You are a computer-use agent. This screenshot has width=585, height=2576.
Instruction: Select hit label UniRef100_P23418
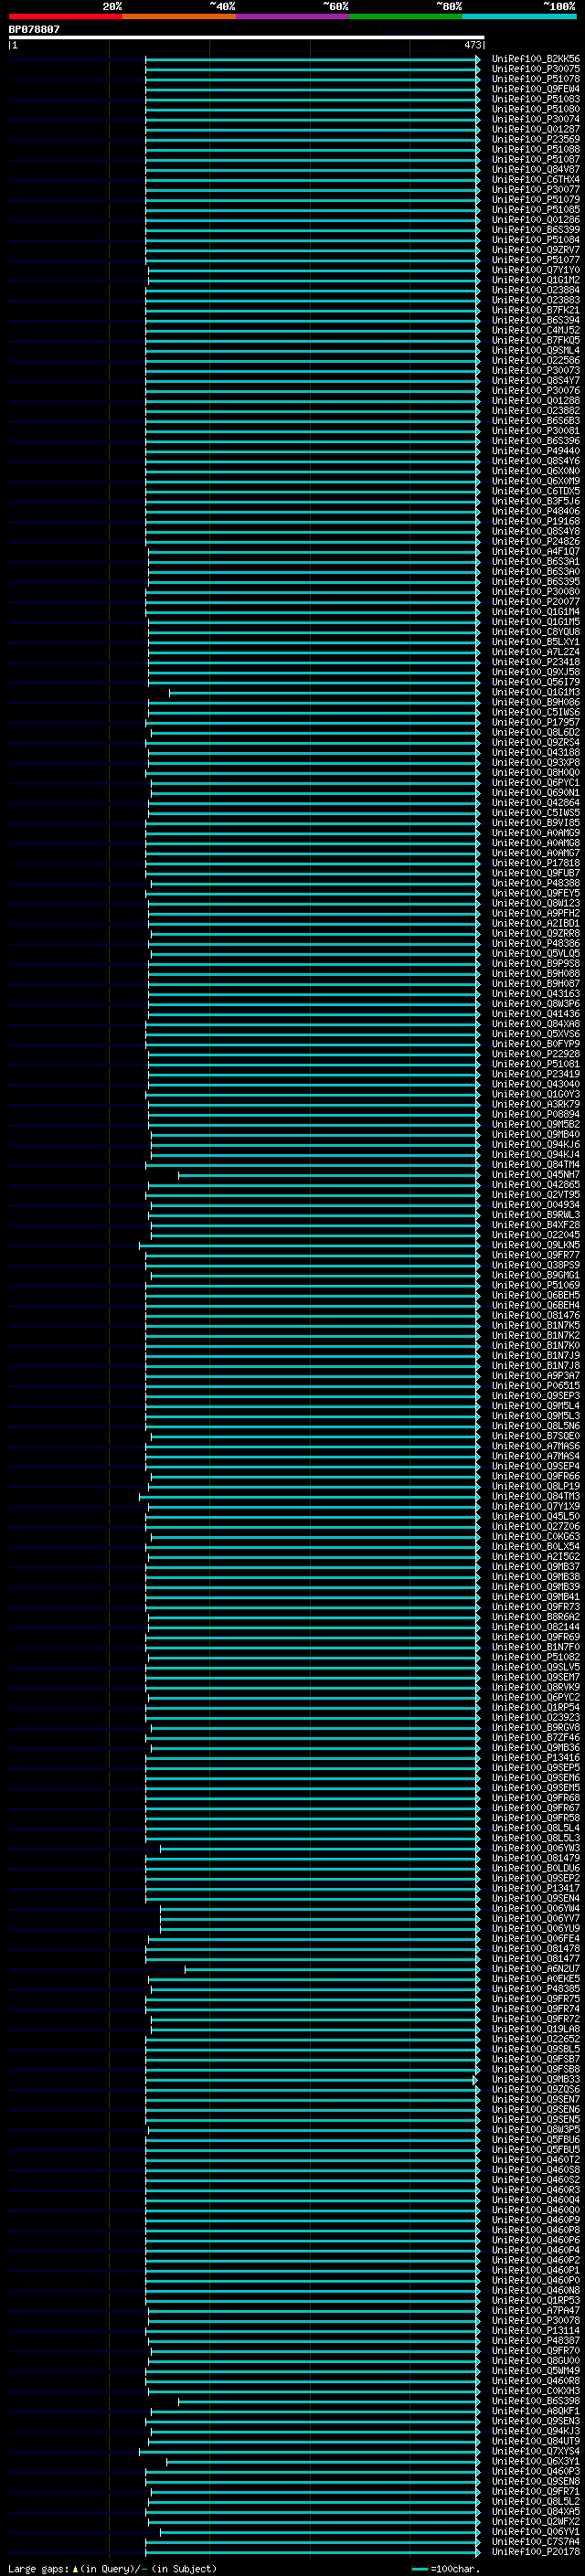(535, 662)
